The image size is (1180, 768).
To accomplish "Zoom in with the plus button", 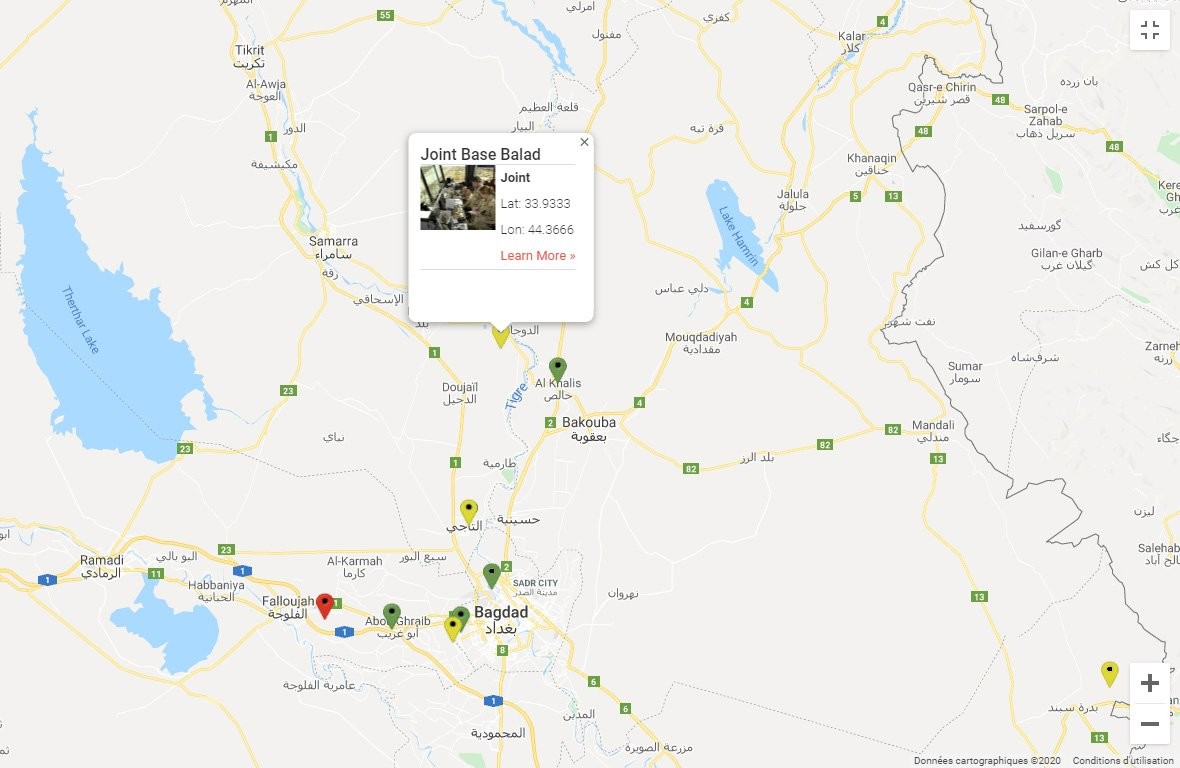I will (1149, 683).
